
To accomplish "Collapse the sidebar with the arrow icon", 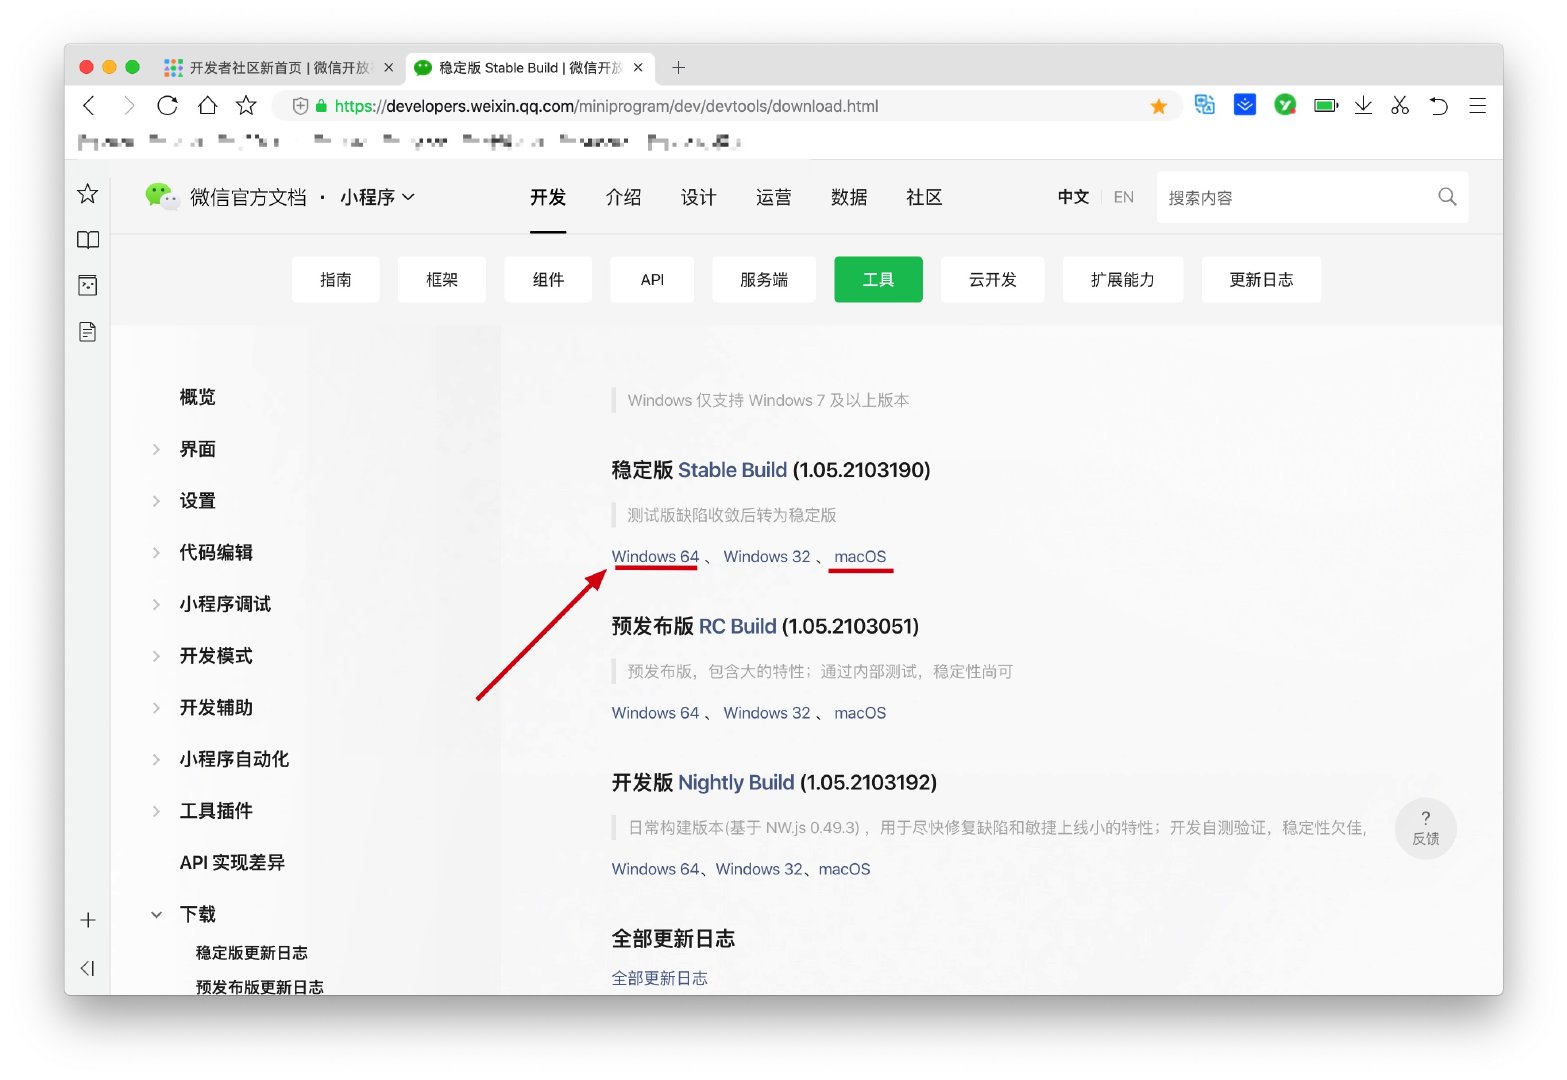I will 88,968.
